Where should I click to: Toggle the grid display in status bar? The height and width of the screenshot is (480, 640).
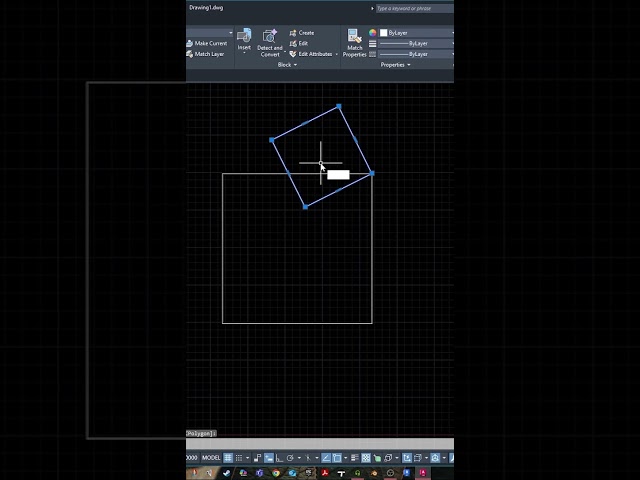click(x=228, y=458)
